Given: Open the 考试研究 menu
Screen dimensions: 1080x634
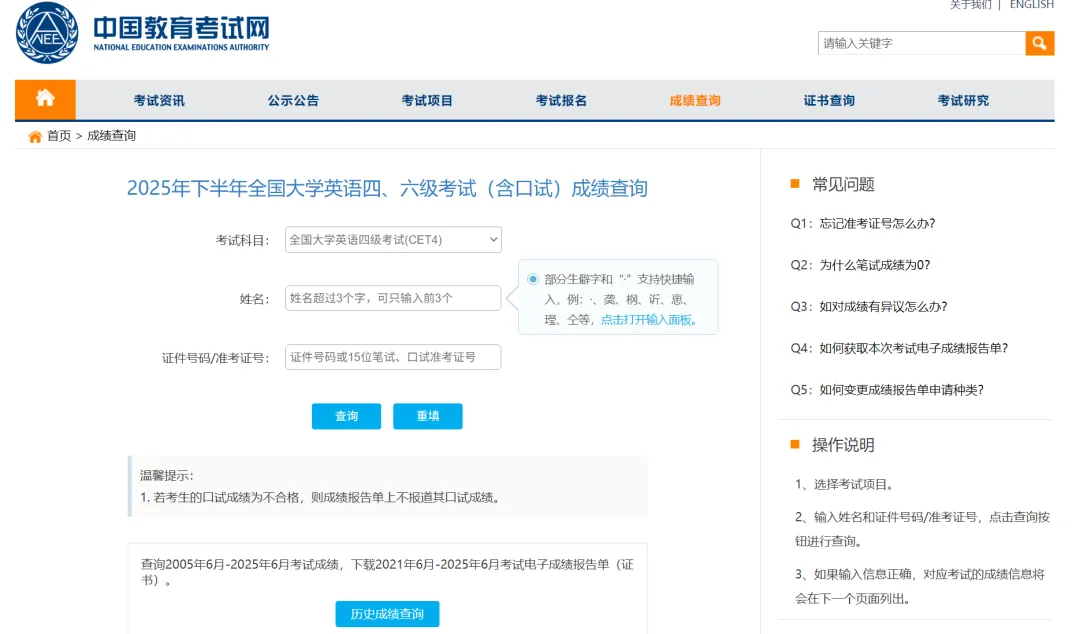Looking at the screenshot, I should [963, 101].
